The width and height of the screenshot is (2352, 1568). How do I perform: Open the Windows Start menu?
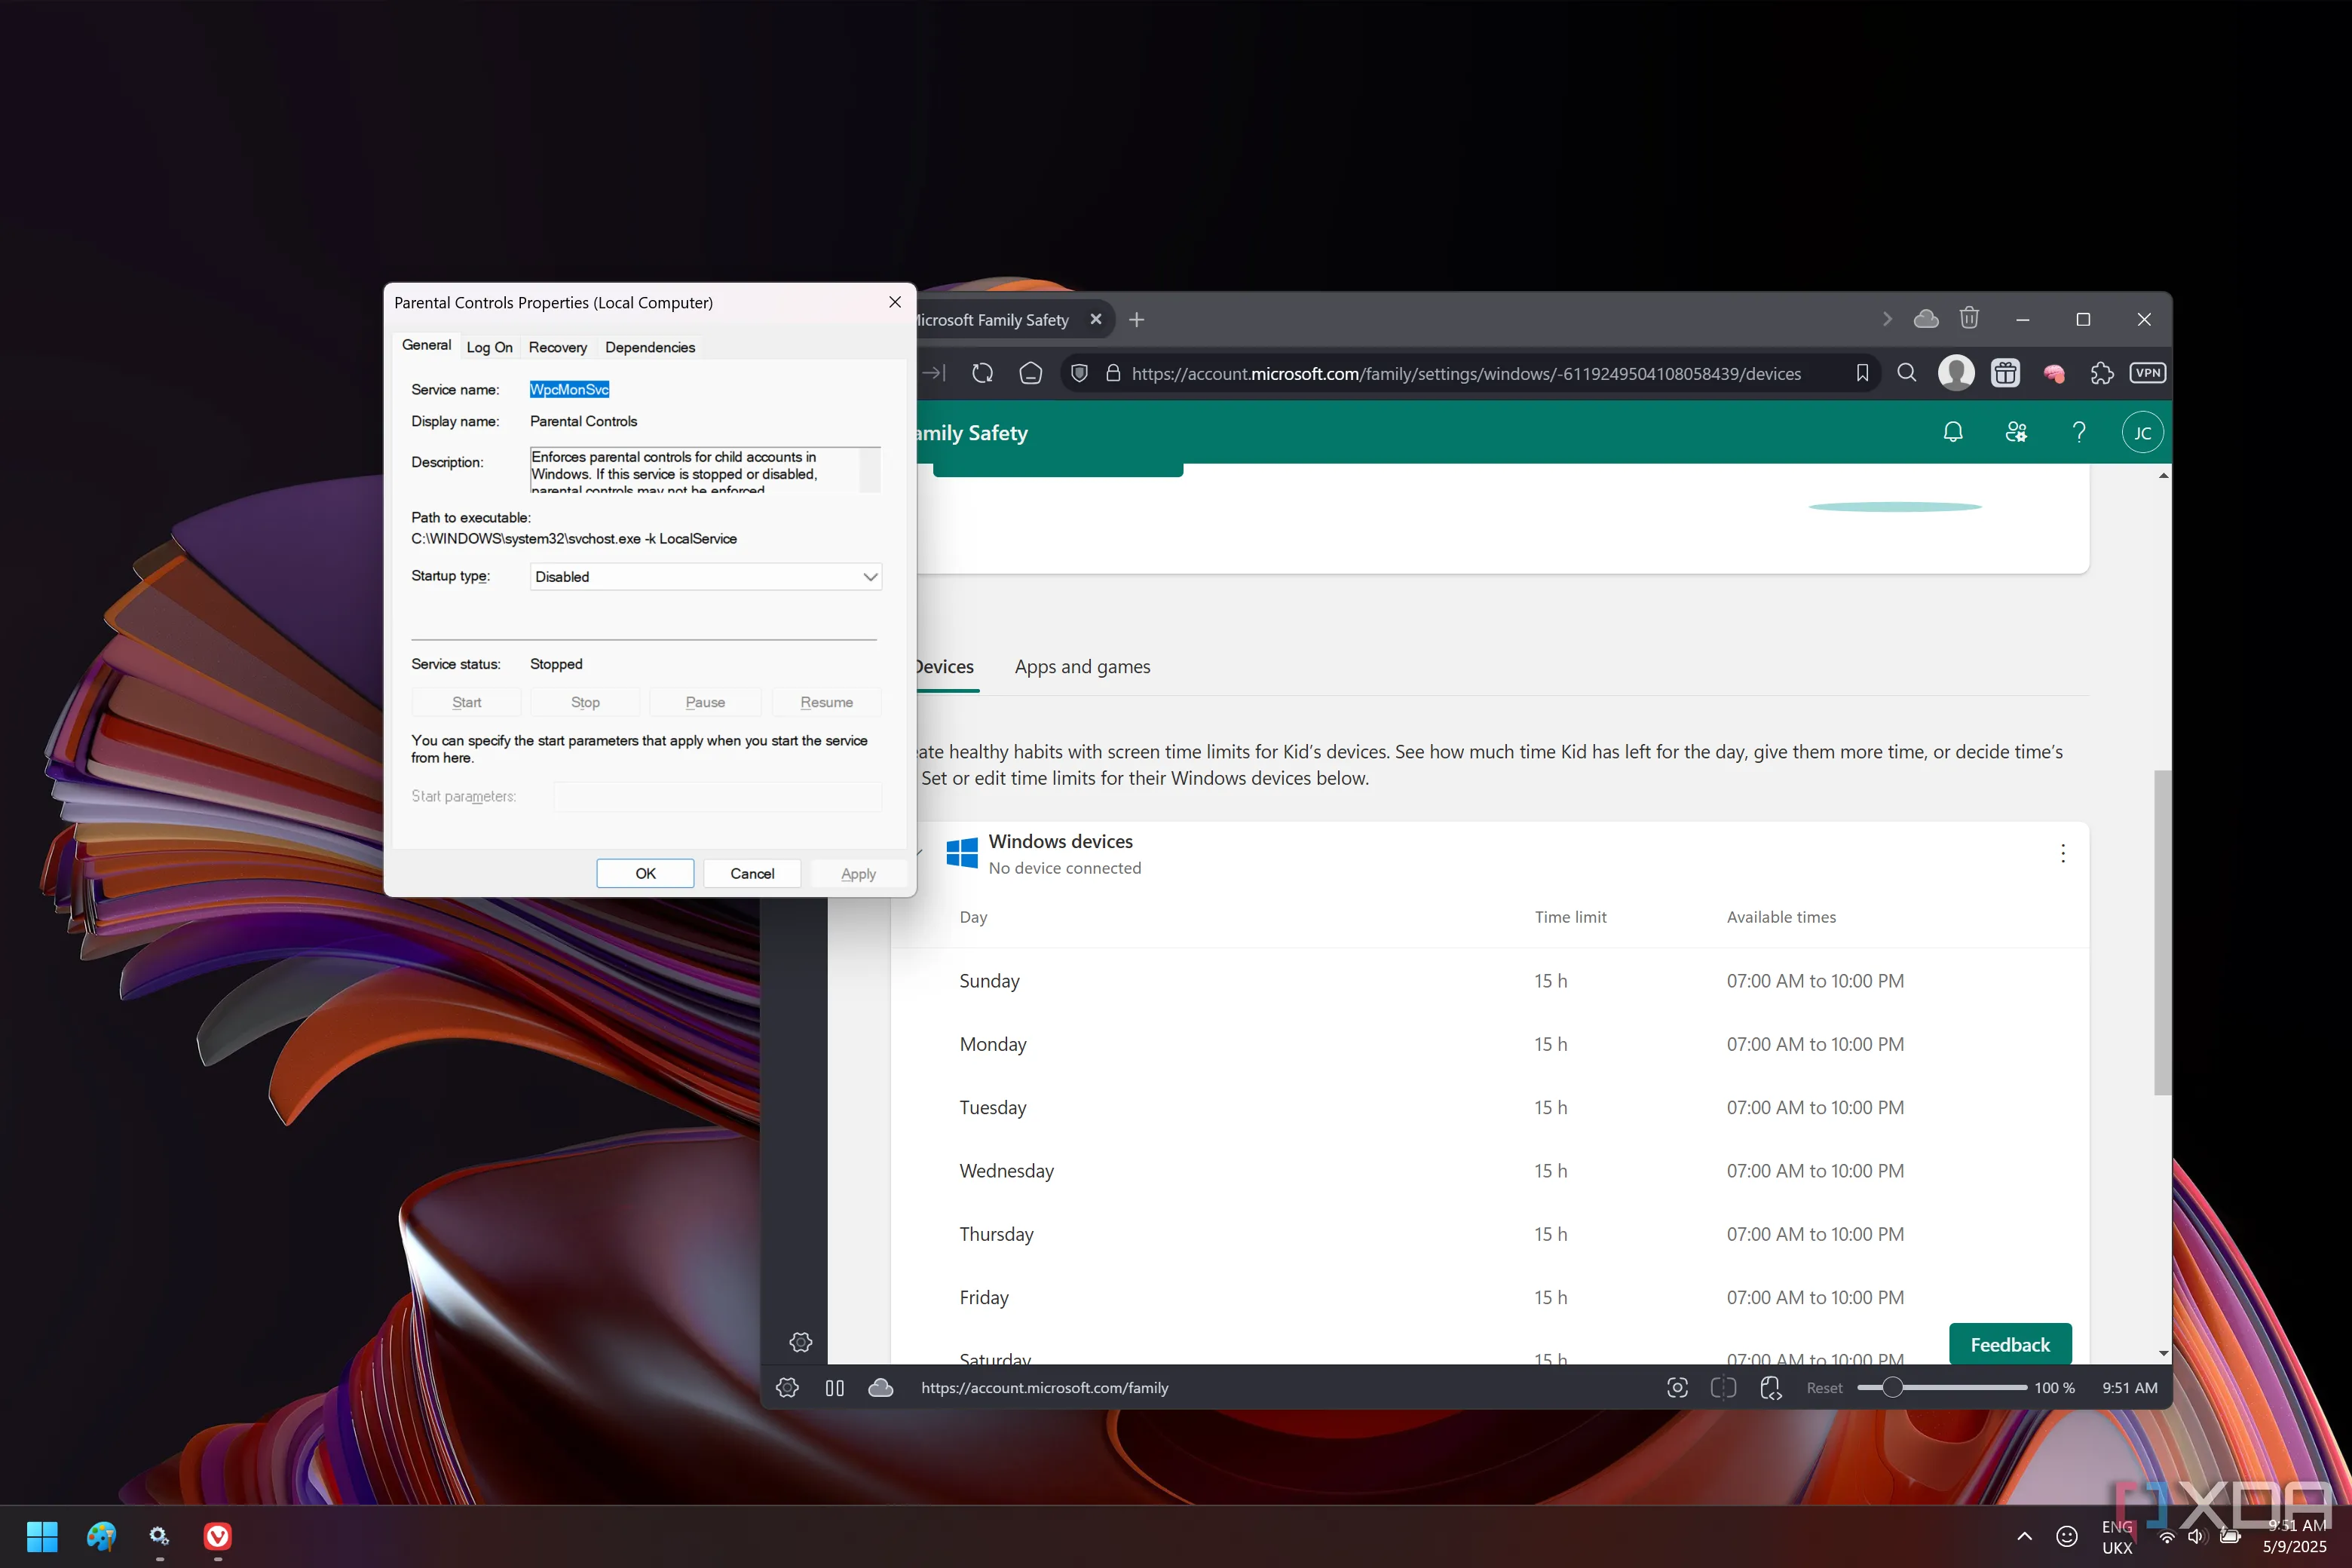click(42, 1535)
